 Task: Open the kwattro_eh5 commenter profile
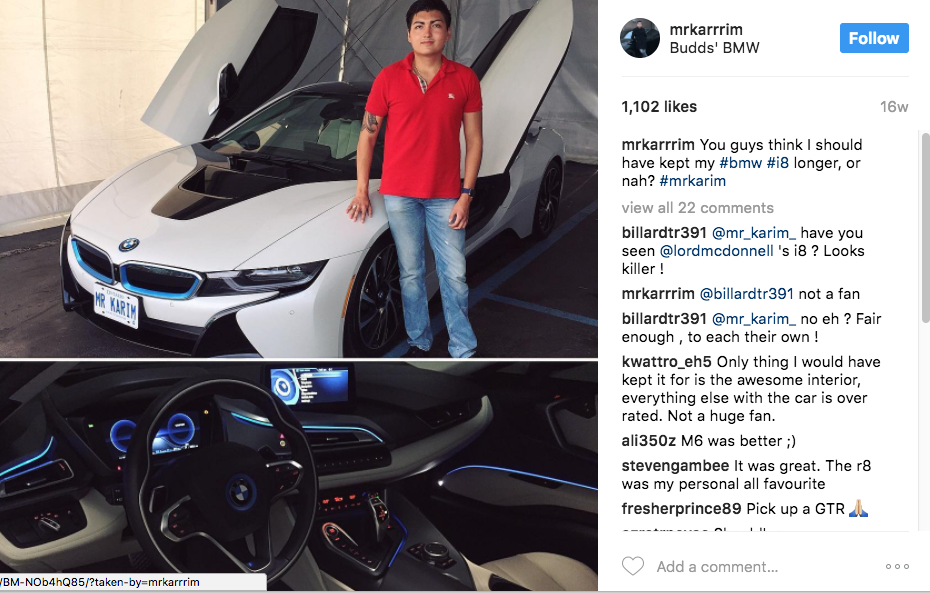666,362
